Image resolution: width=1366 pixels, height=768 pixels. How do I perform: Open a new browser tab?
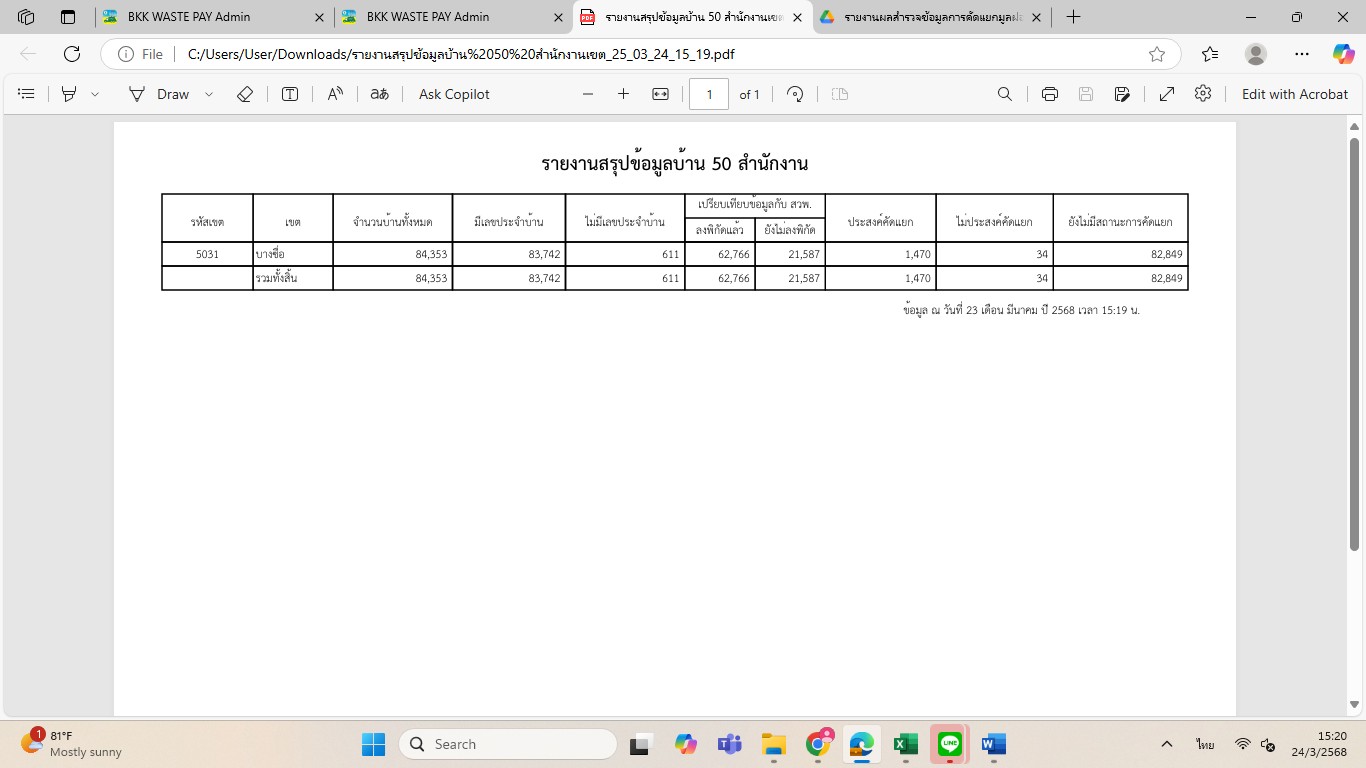pos(1073,17)
